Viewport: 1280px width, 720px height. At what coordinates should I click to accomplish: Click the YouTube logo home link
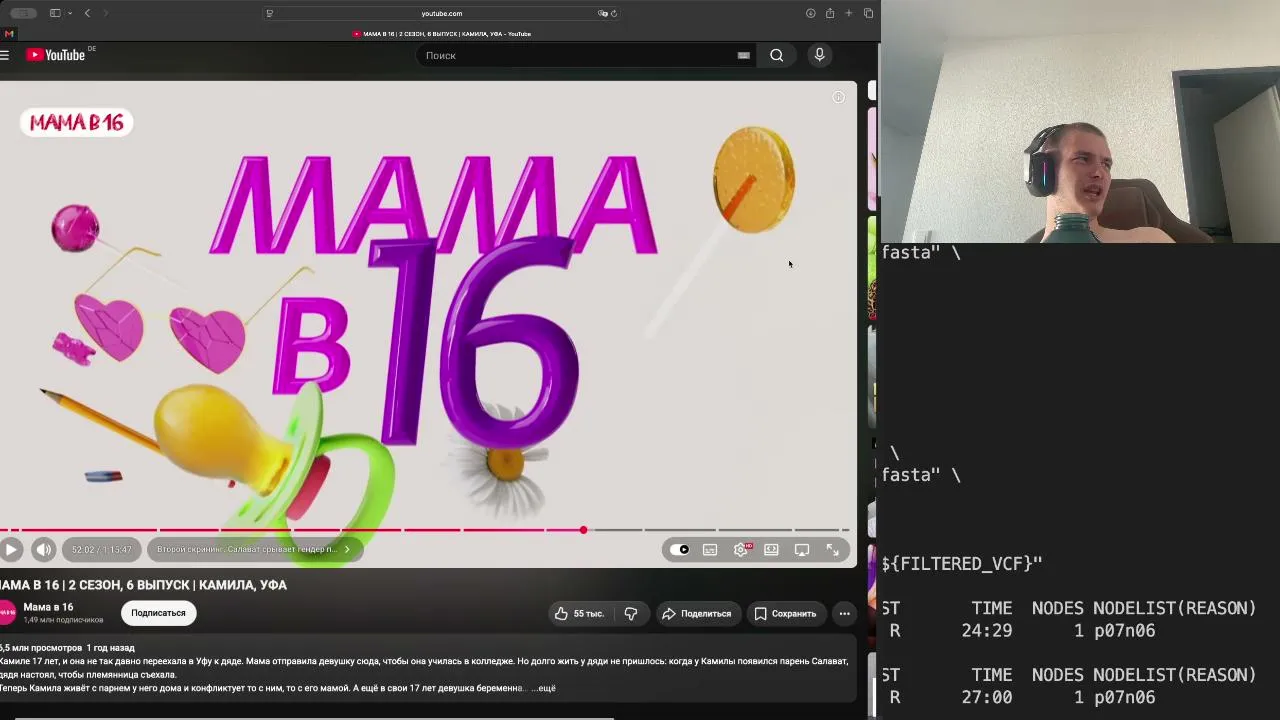(58, 55)
